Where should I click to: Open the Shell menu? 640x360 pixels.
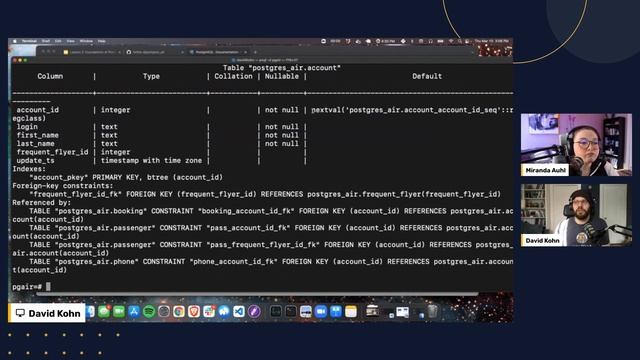click(46, 41)
